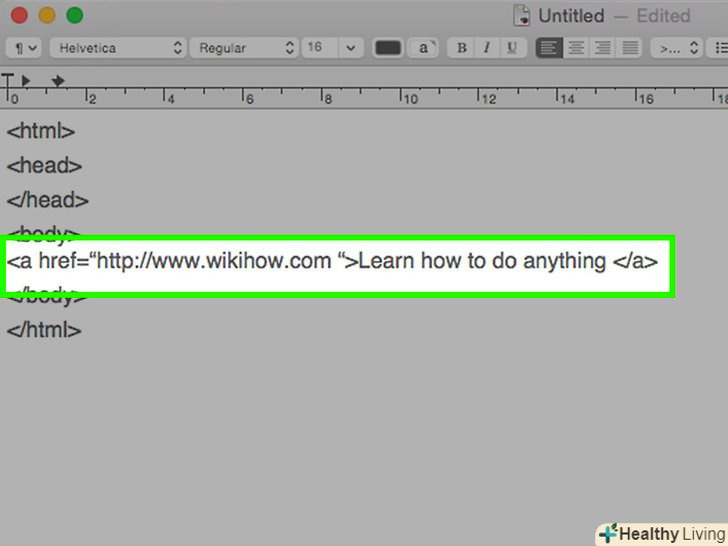Image resolution: width=728 pixels, height=546 pixels.
Task: Expand the font size dropdown arrow
Action: click(351, 48)
